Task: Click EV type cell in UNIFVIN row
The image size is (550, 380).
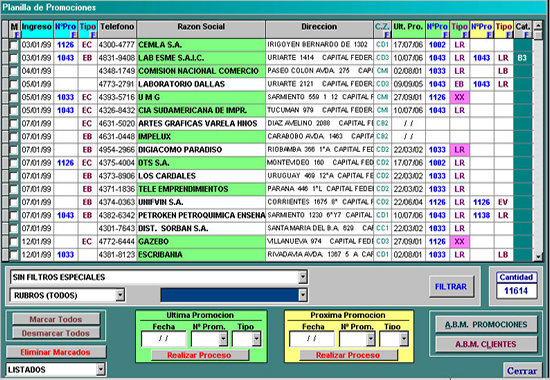Action: [x=503, y=202]
